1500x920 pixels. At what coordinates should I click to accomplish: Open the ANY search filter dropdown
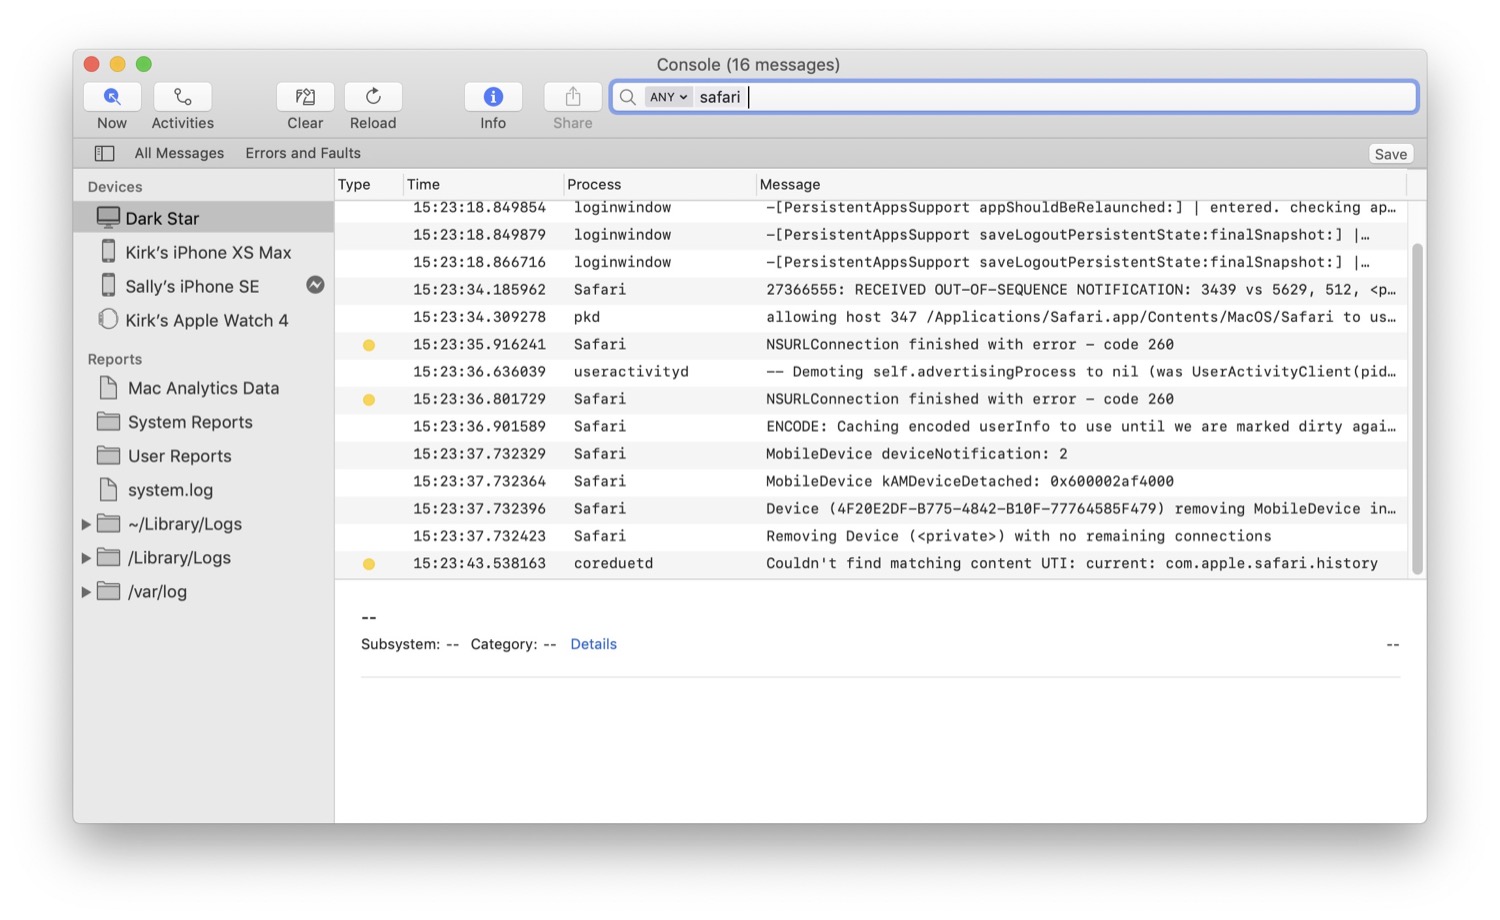[x=668, y=97]
